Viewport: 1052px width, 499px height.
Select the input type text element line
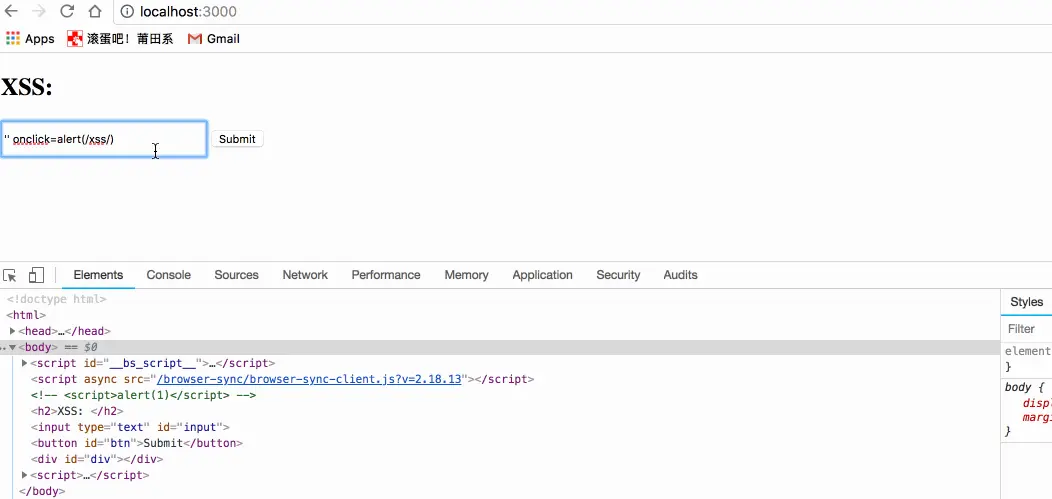click(x=130, y=427)
